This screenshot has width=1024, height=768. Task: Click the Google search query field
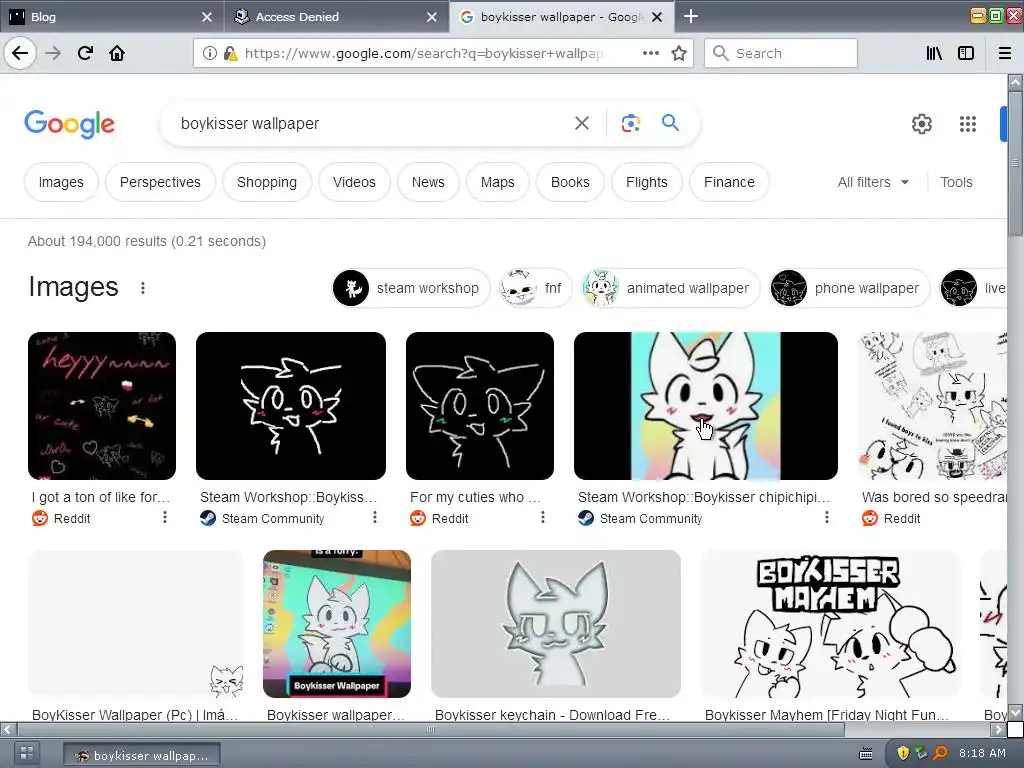pos(369,123)
